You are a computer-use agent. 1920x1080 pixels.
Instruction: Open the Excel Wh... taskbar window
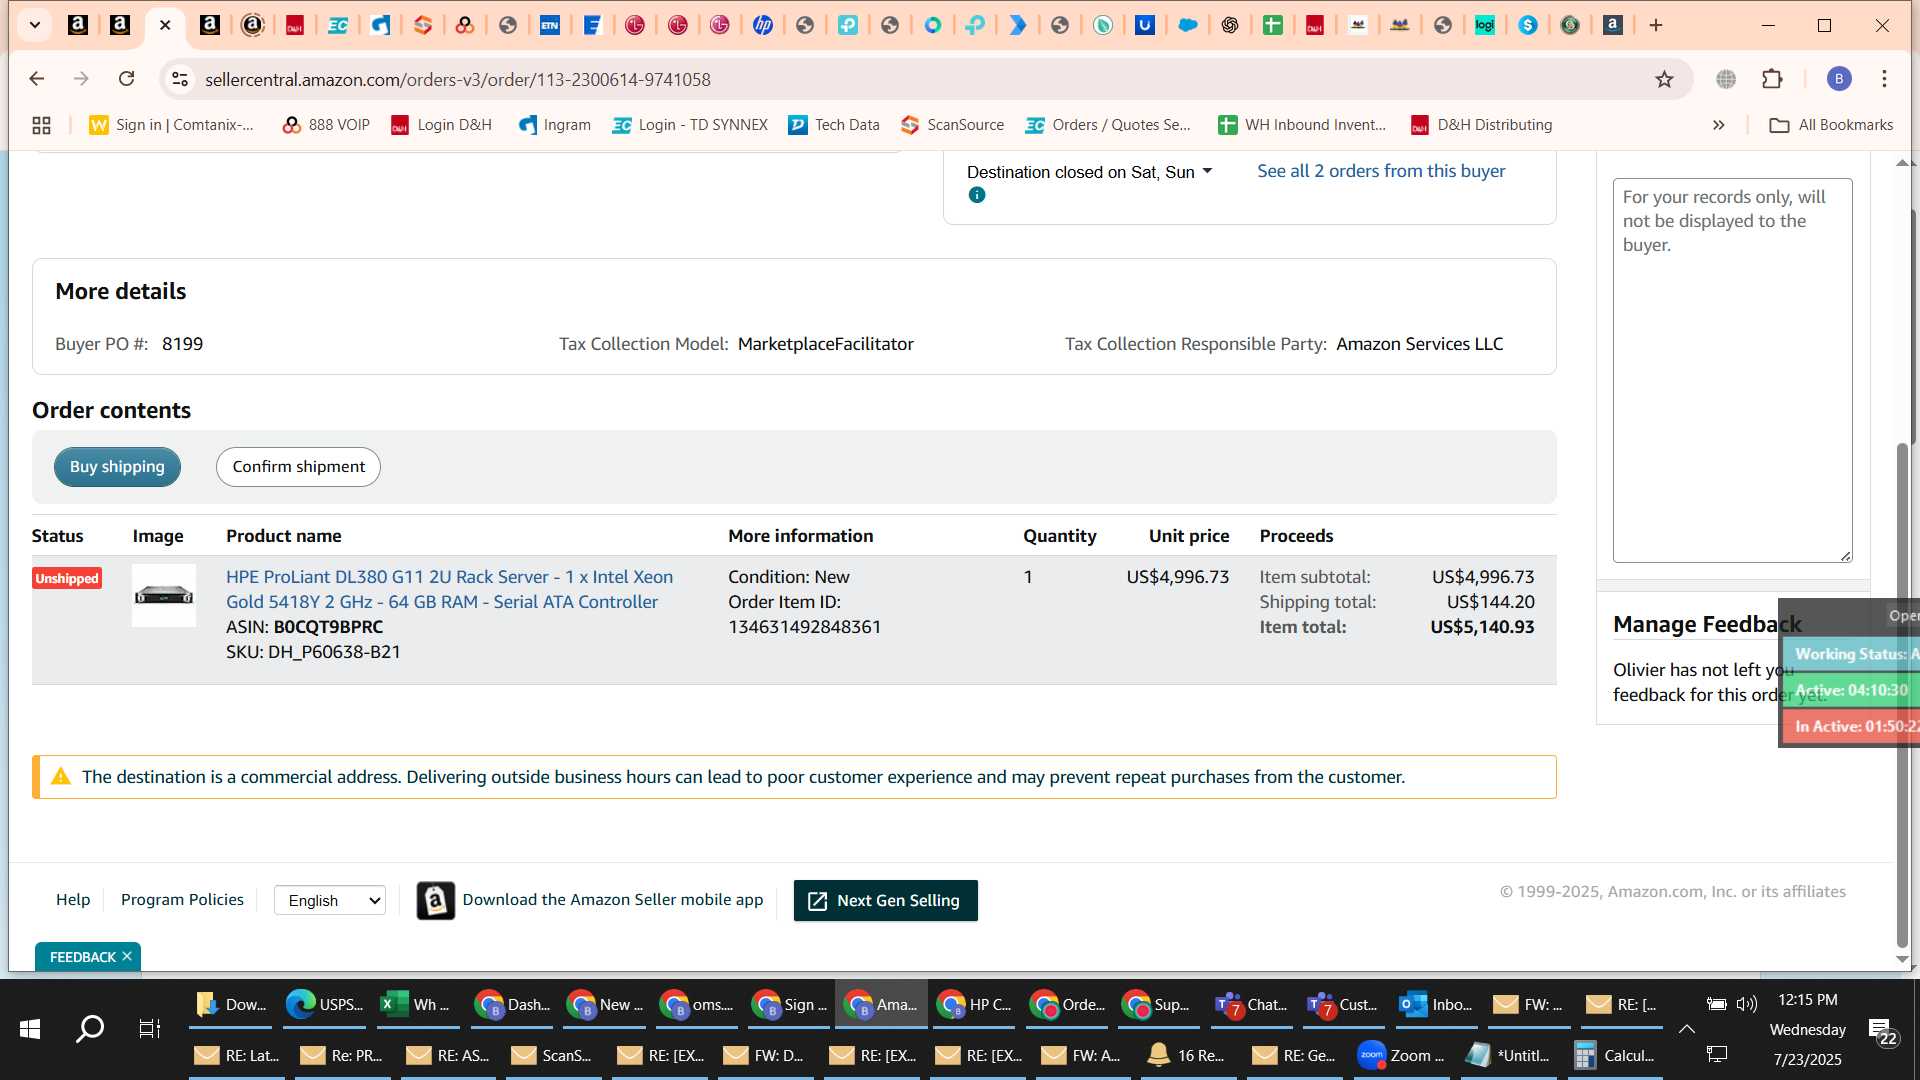point(416,1004)
